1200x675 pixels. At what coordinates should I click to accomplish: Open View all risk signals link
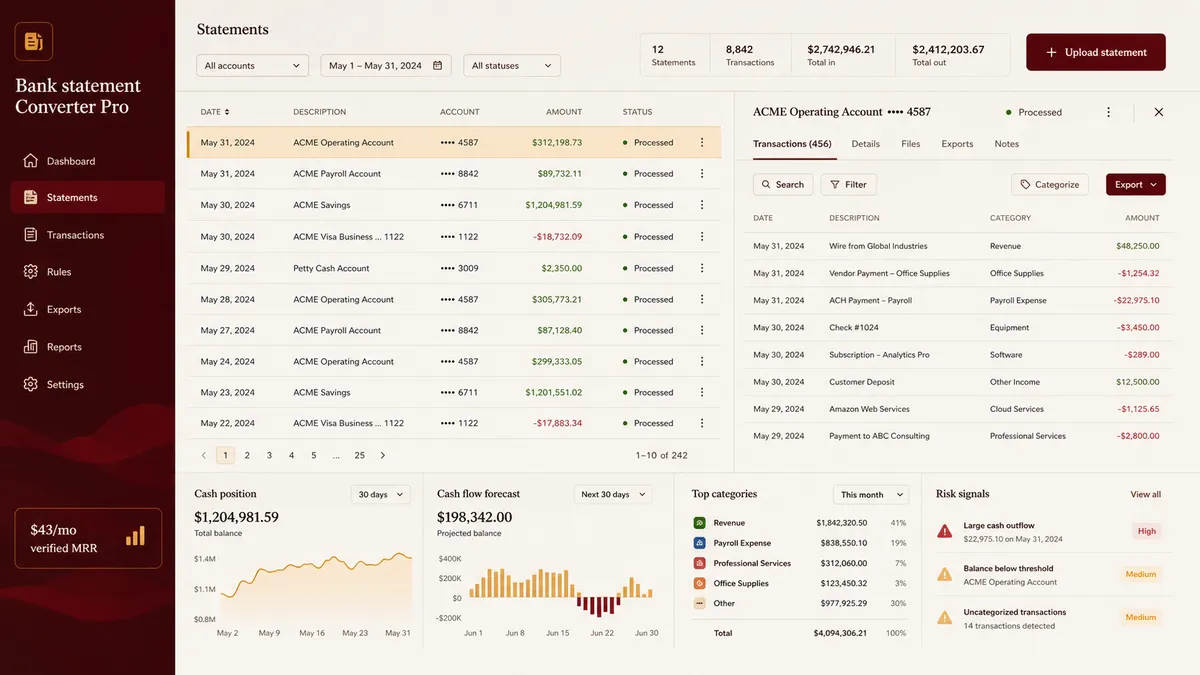(1146, 494)
